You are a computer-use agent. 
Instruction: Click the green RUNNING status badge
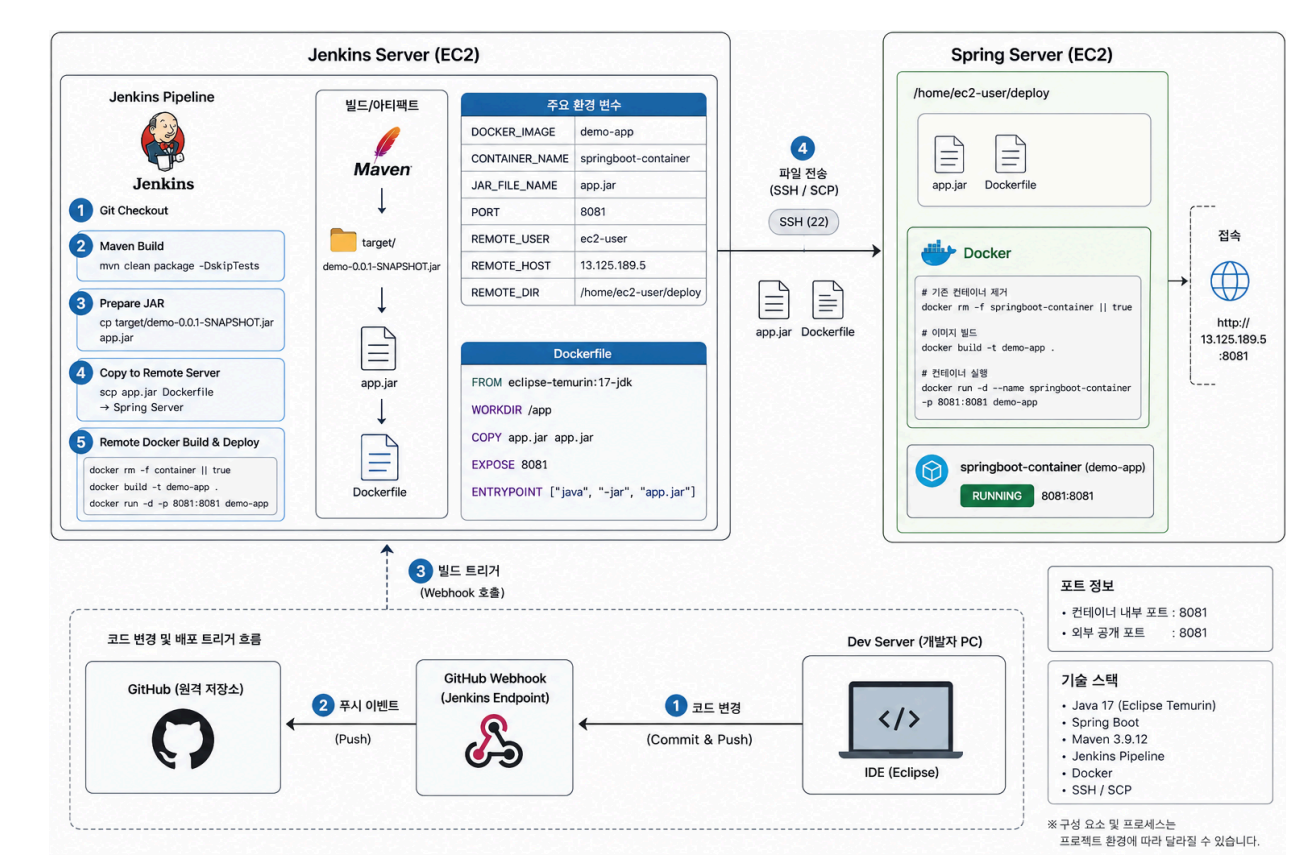[x=997, y=495]
